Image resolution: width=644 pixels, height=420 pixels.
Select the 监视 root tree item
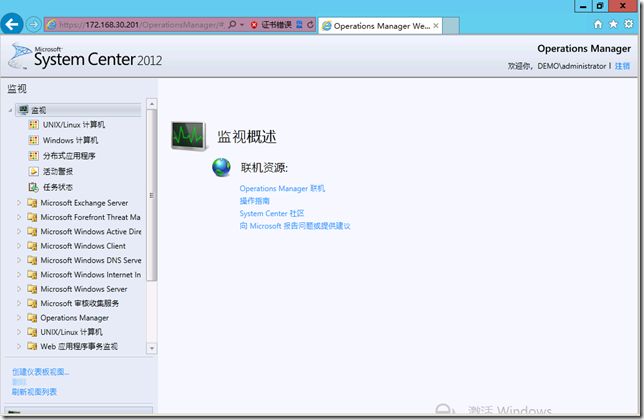coord(78,110)
